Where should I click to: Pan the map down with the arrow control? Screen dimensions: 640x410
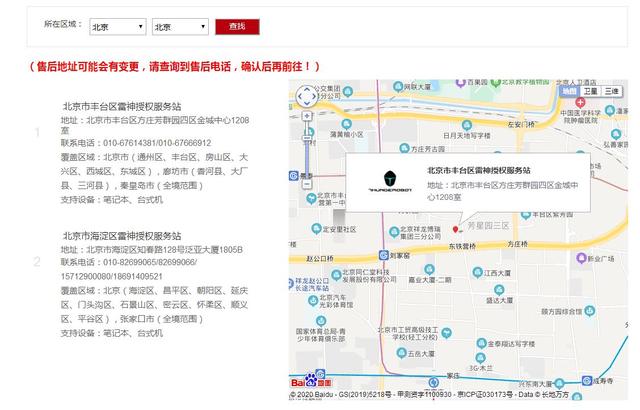[306, 103]
